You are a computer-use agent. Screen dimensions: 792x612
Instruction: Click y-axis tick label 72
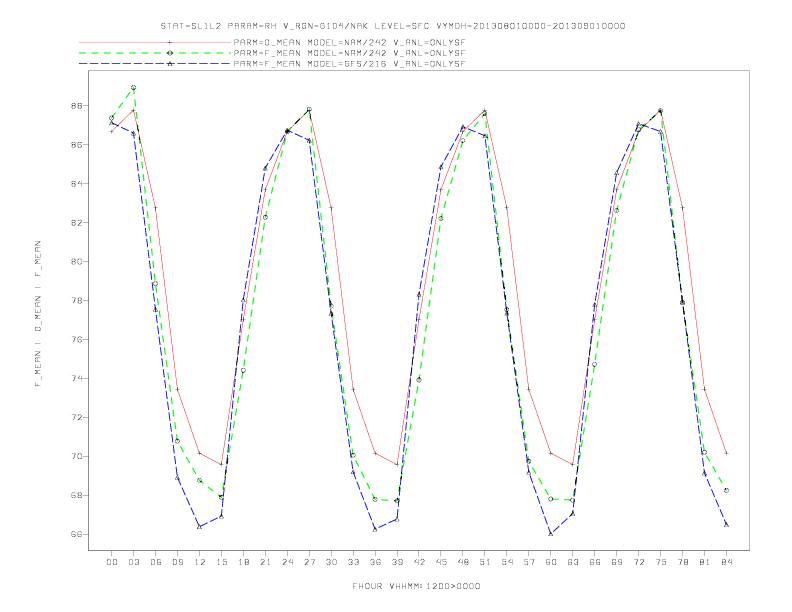(x=76, y=418)
